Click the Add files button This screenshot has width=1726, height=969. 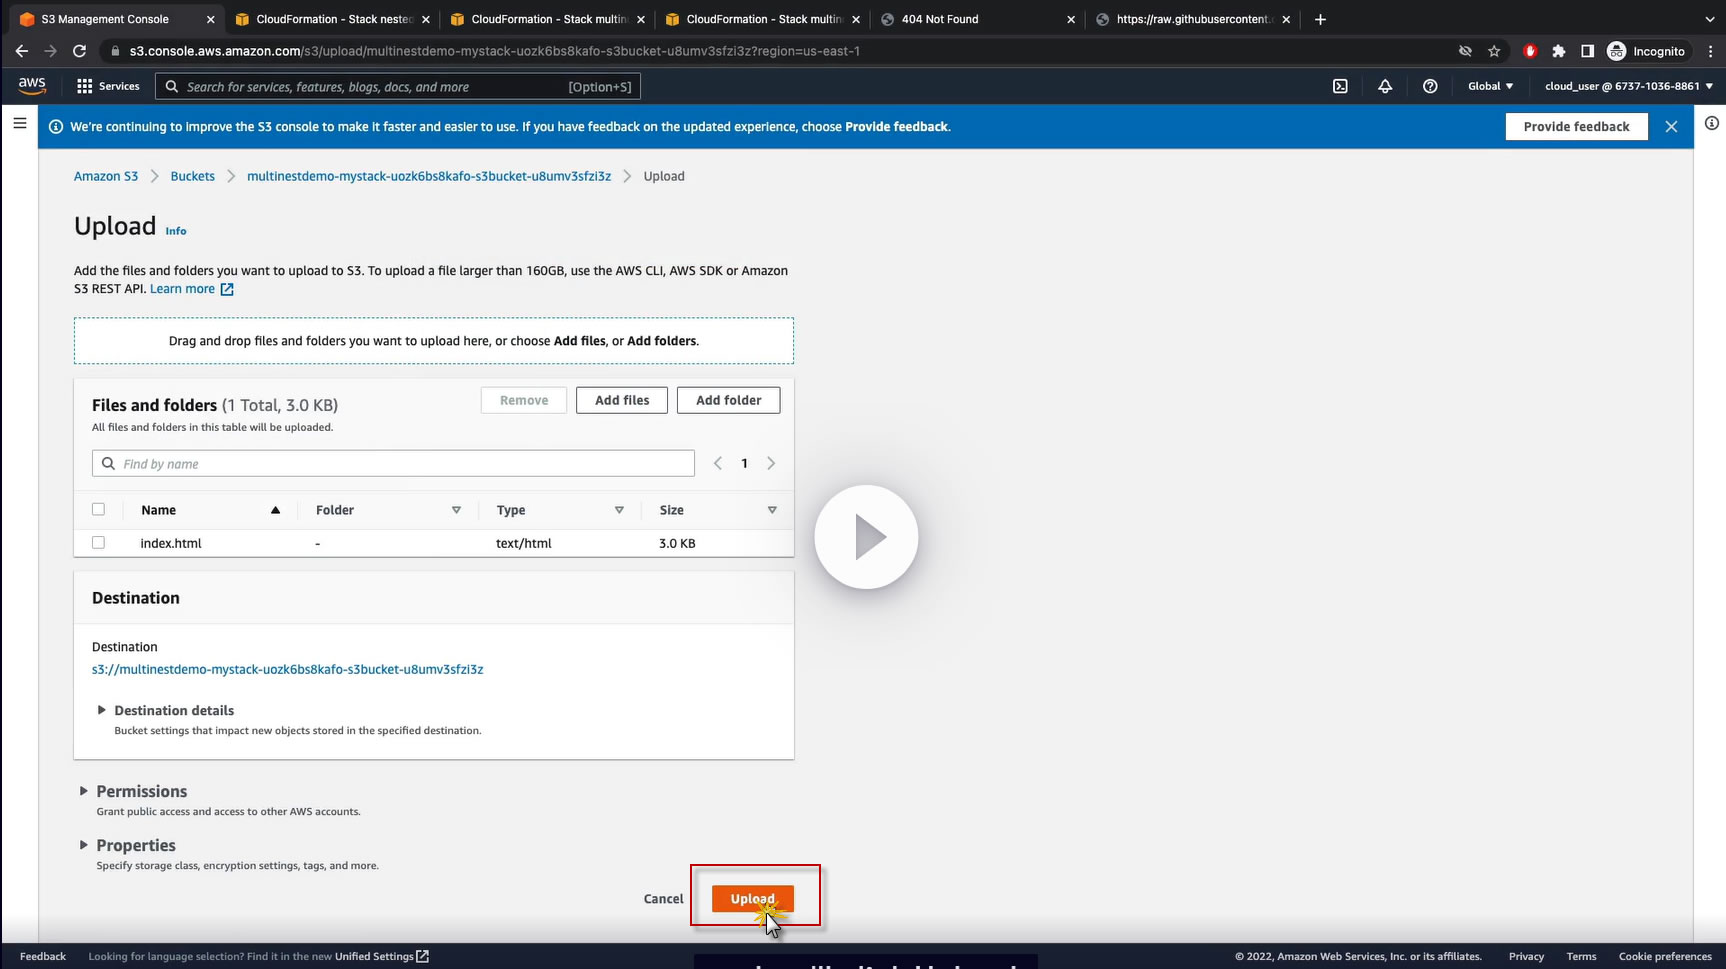pyautogui.click(x=622, y=400)
